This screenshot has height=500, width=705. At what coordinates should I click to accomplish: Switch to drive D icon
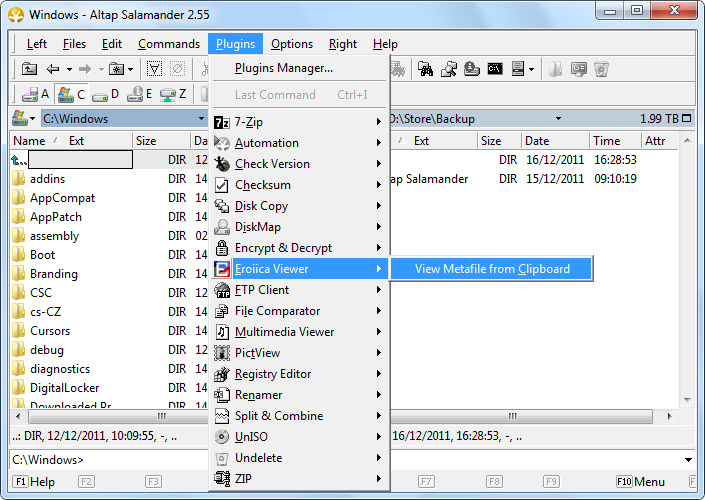(x=105, y=94)
